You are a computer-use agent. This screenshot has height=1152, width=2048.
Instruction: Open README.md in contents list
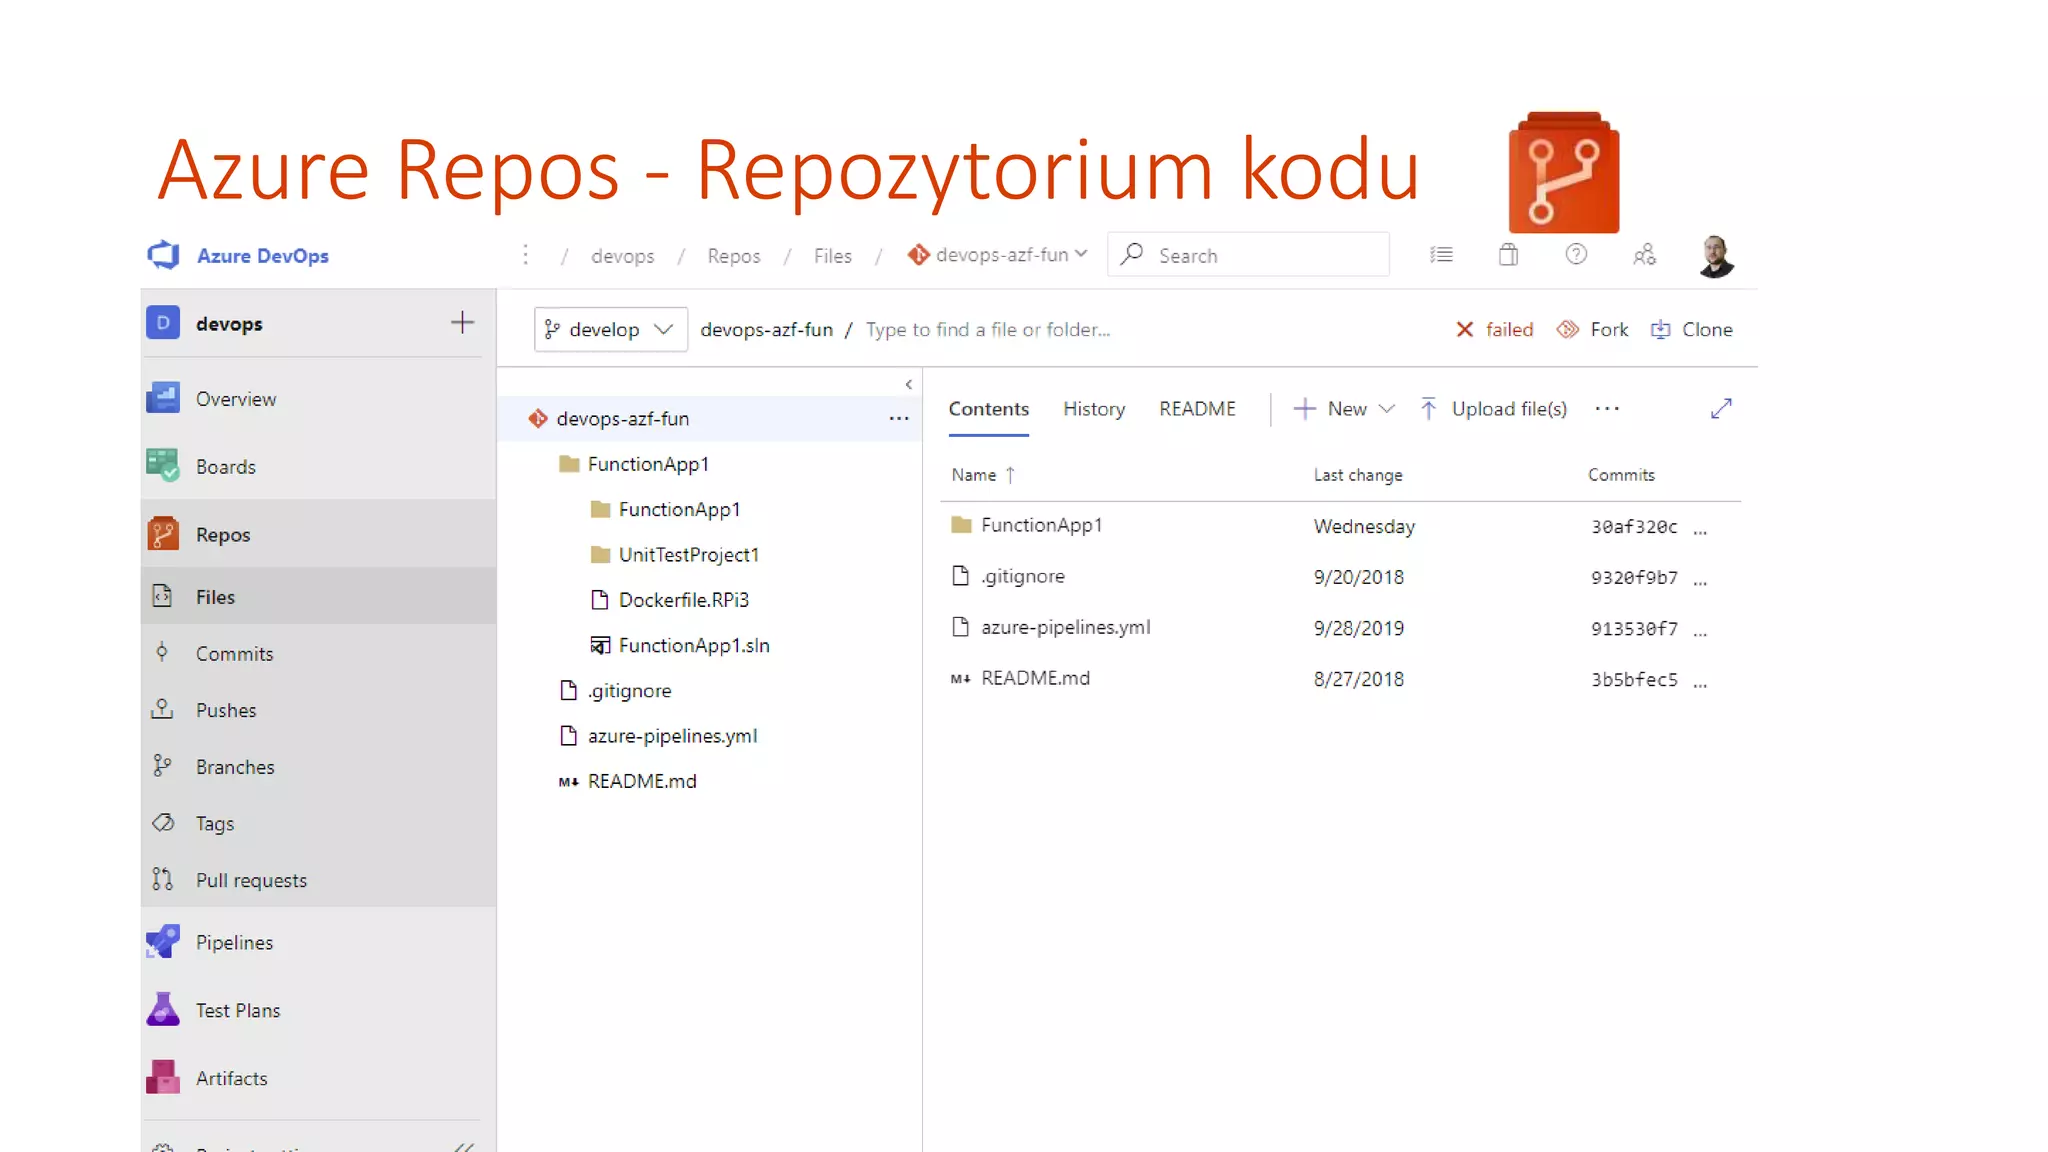pos(1035,678)
